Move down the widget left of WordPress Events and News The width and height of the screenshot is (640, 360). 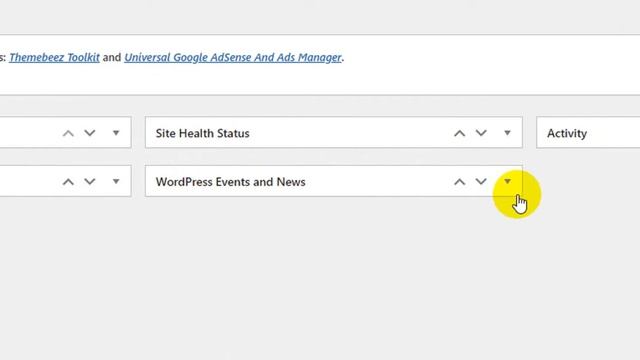90,182
